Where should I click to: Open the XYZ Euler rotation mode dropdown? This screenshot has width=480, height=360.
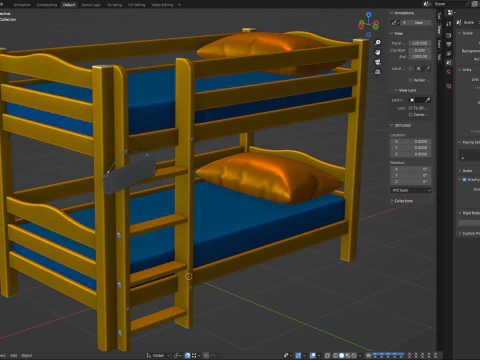411,190
